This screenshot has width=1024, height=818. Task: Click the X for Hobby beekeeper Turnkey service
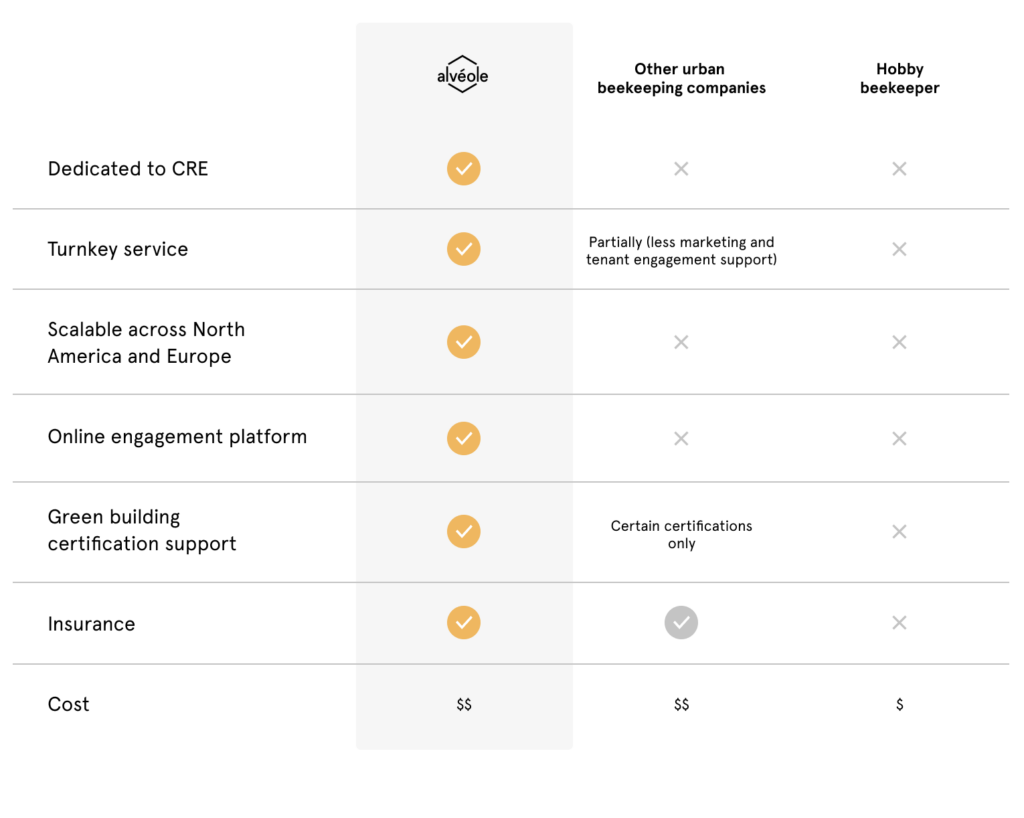[899, 249]
